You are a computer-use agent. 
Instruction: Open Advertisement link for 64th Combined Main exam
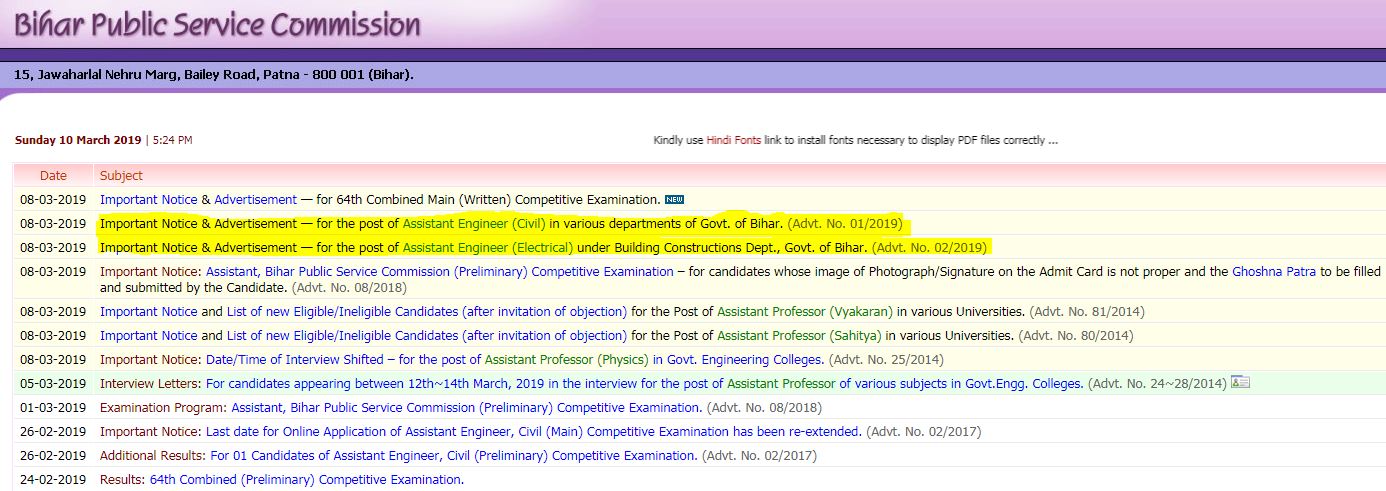tap(256, 199)
